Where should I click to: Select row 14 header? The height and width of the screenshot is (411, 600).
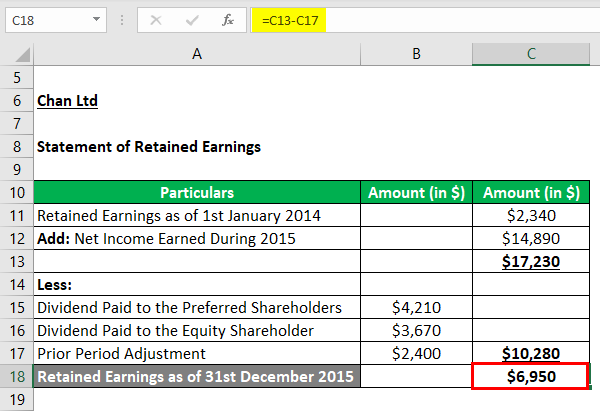(x=16, y=284)
